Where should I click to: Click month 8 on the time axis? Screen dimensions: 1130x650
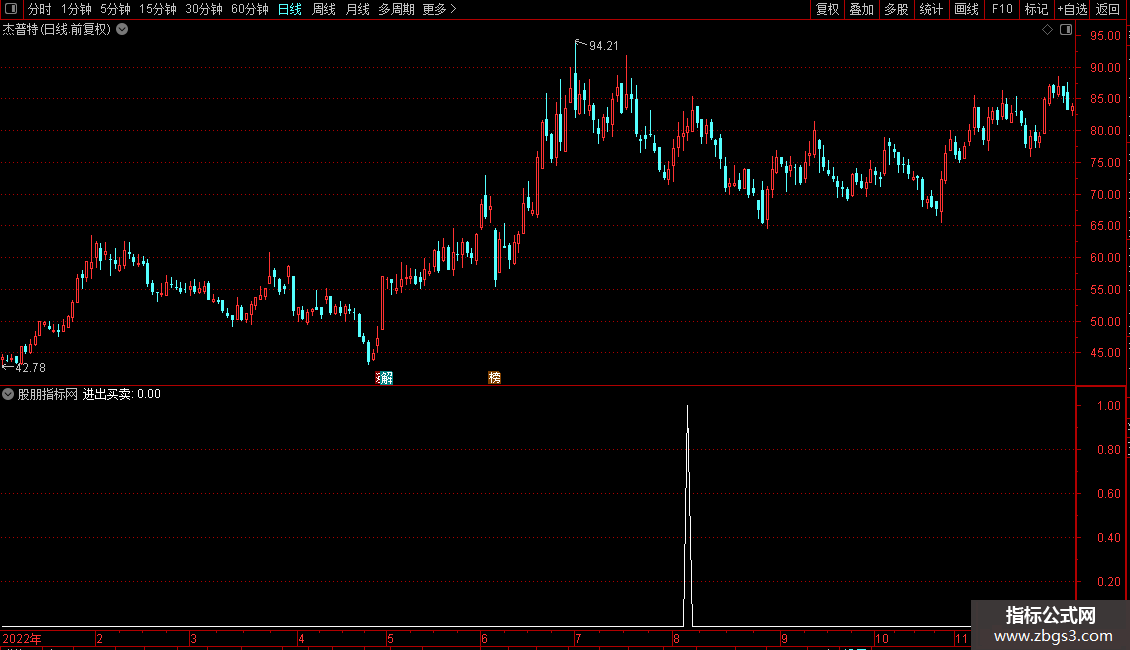point(676,638)
